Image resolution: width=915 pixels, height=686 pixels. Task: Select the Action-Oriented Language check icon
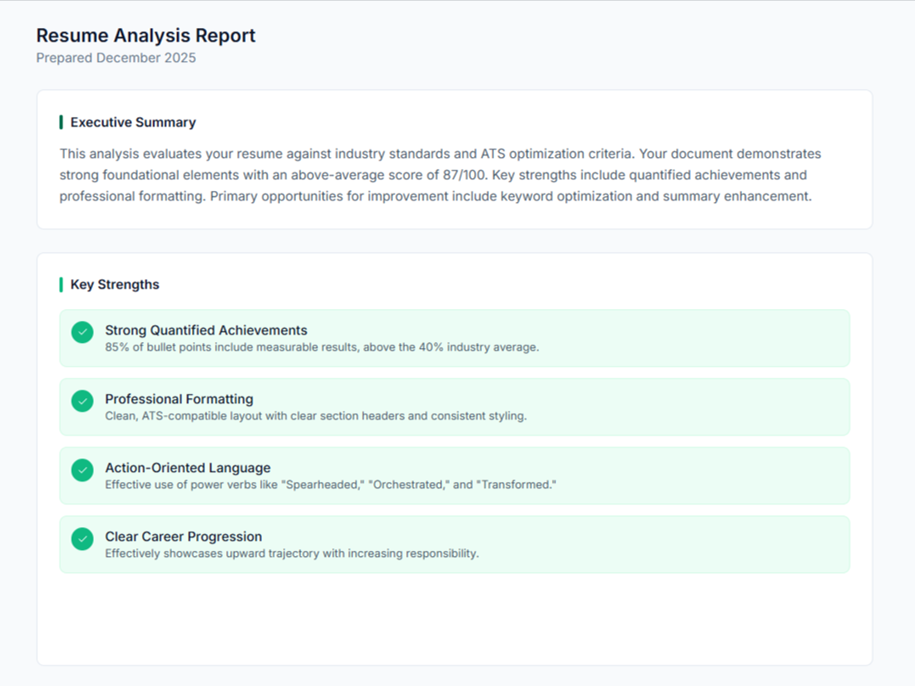pos(82,470)
